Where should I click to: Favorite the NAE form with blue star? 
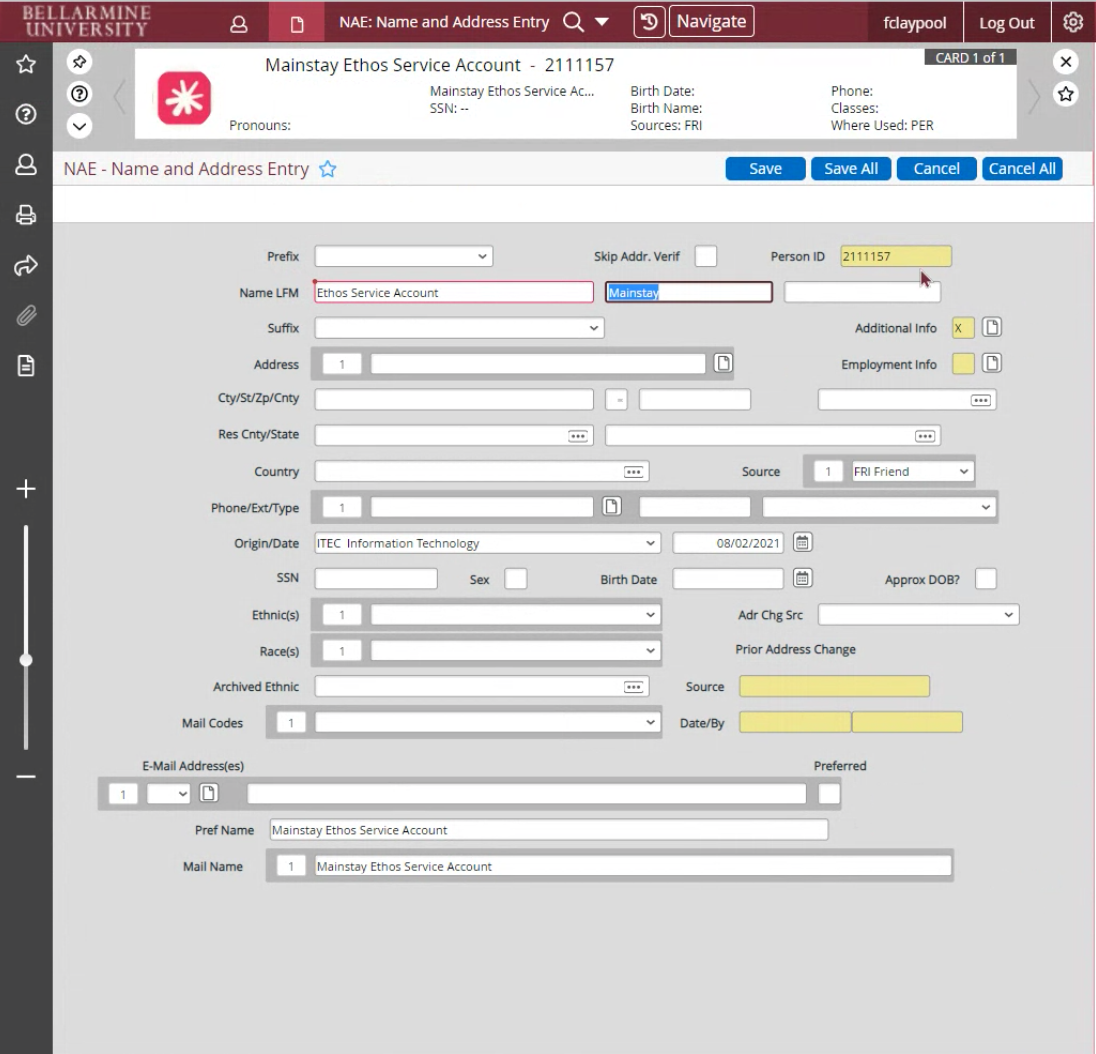(328, 169)
